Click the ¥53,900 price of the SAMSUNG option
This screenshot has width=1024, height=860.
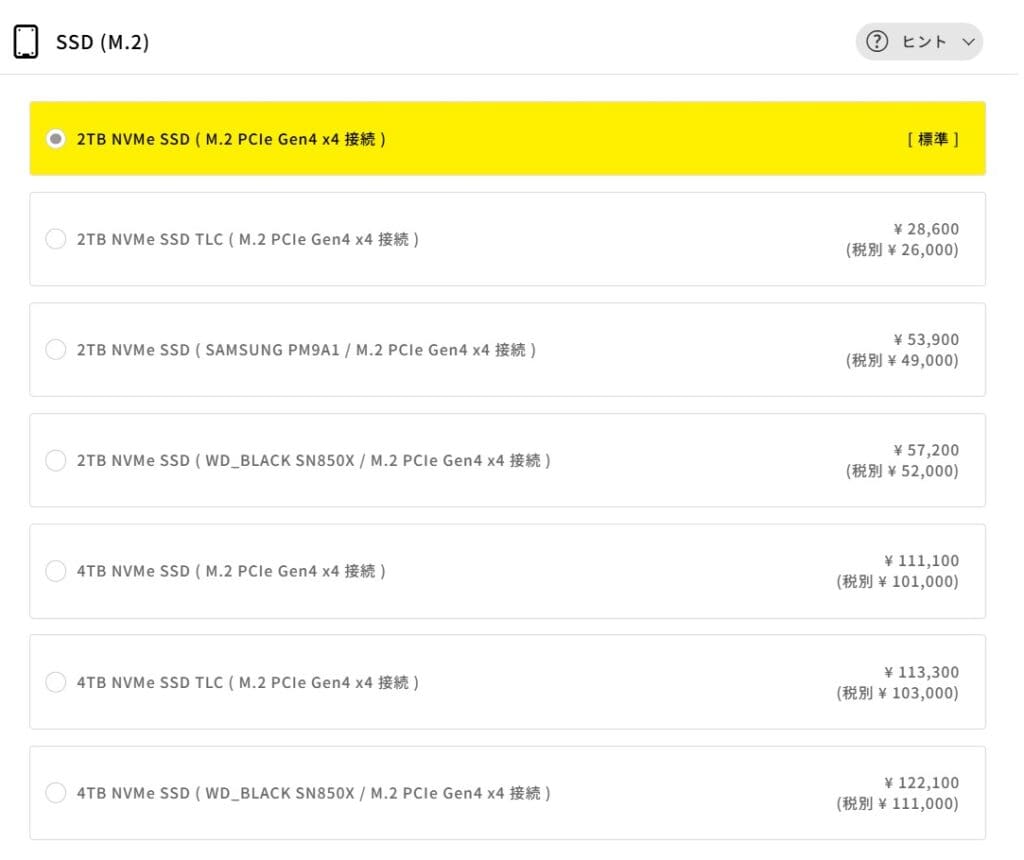point(926,340)
